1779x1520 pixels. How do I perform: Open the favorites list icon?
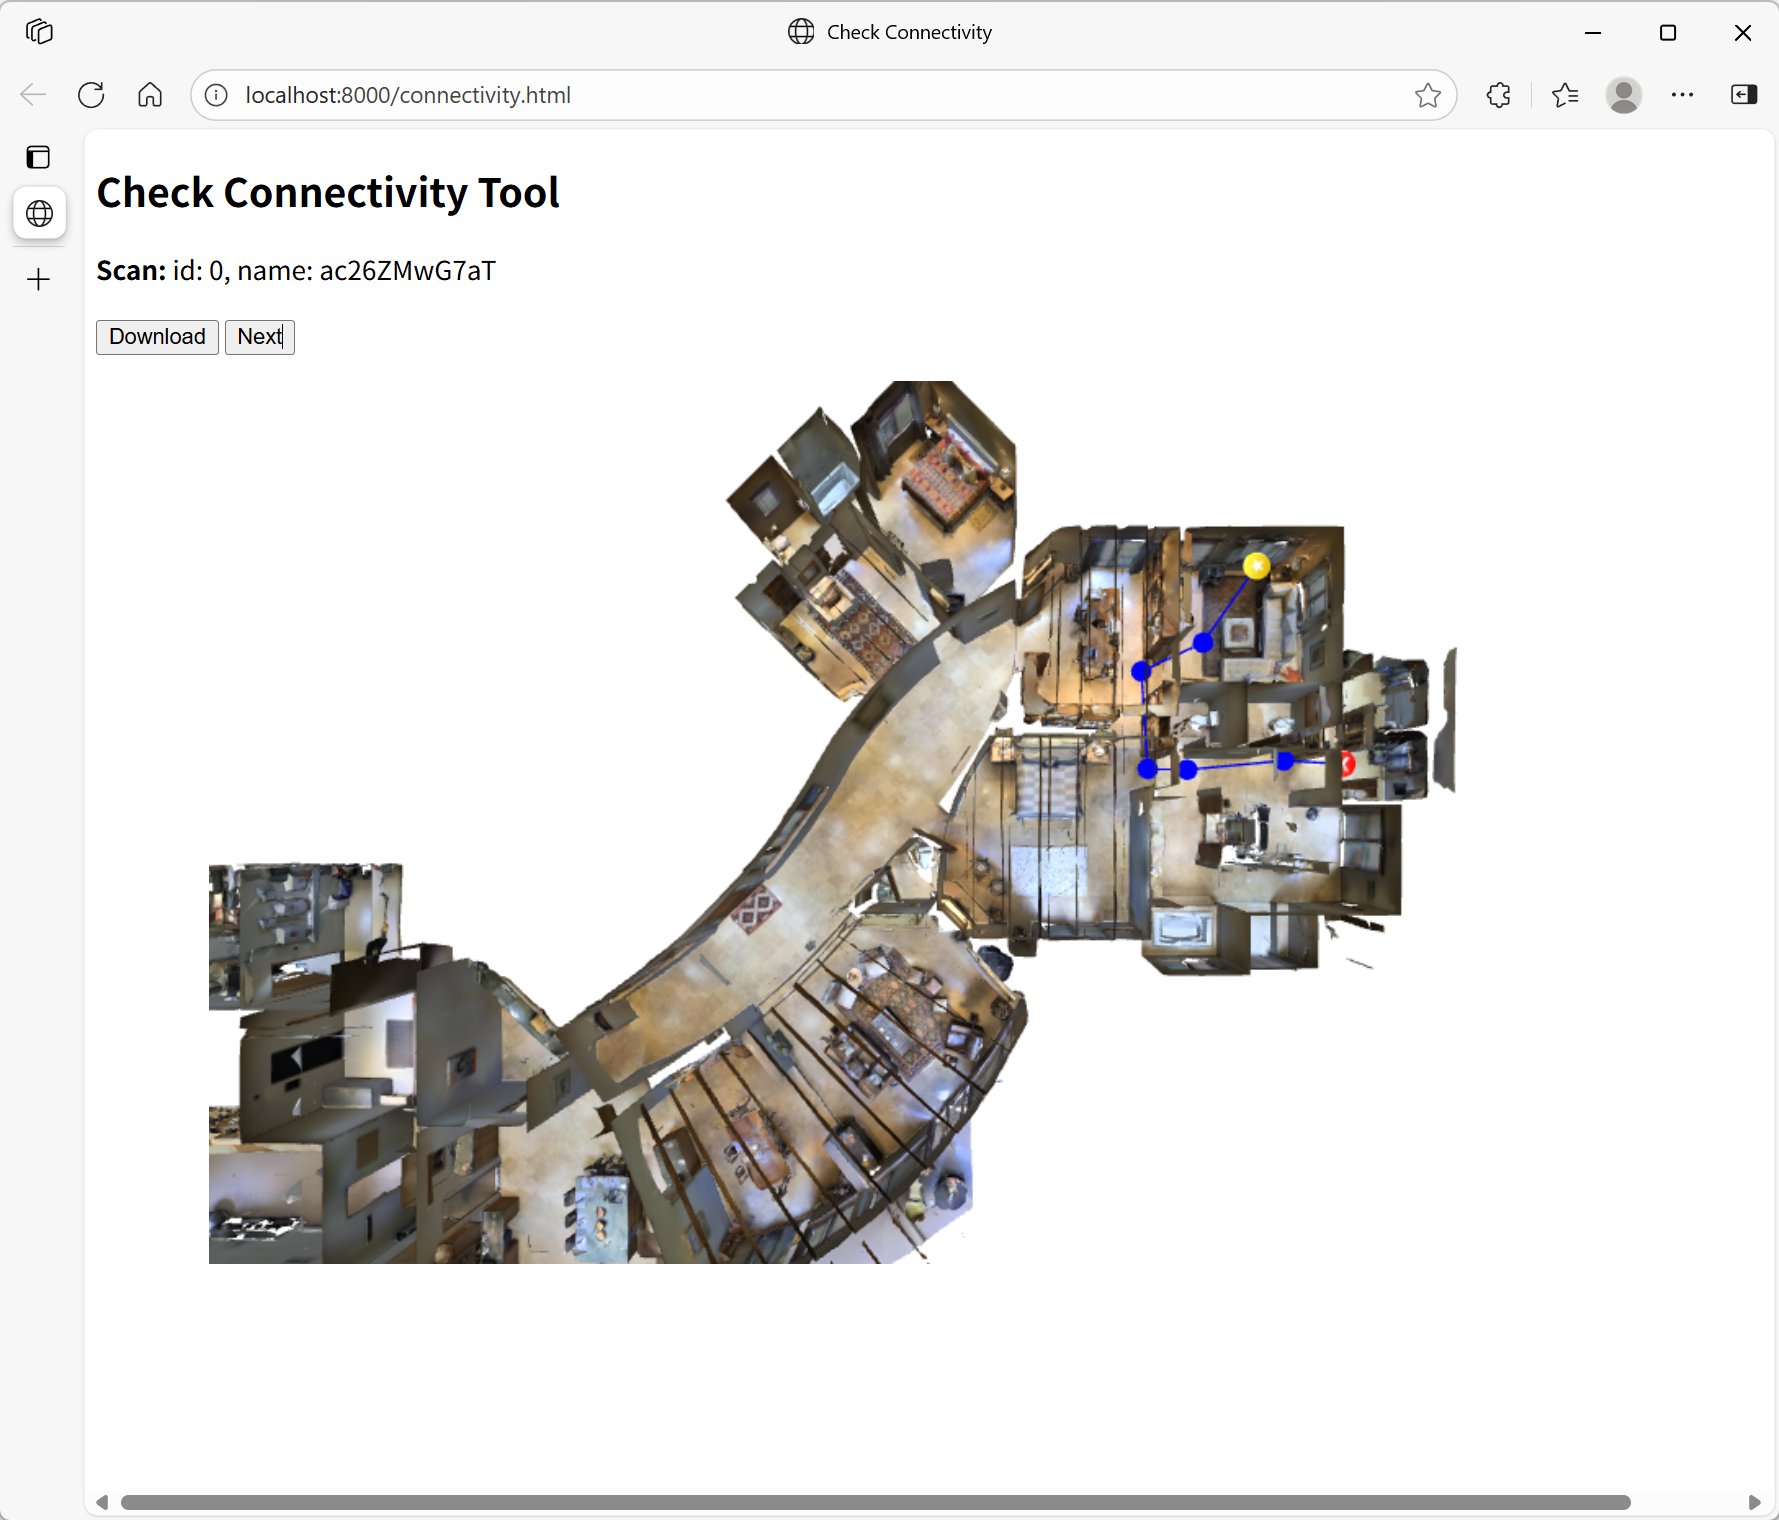pos(1565,95)
